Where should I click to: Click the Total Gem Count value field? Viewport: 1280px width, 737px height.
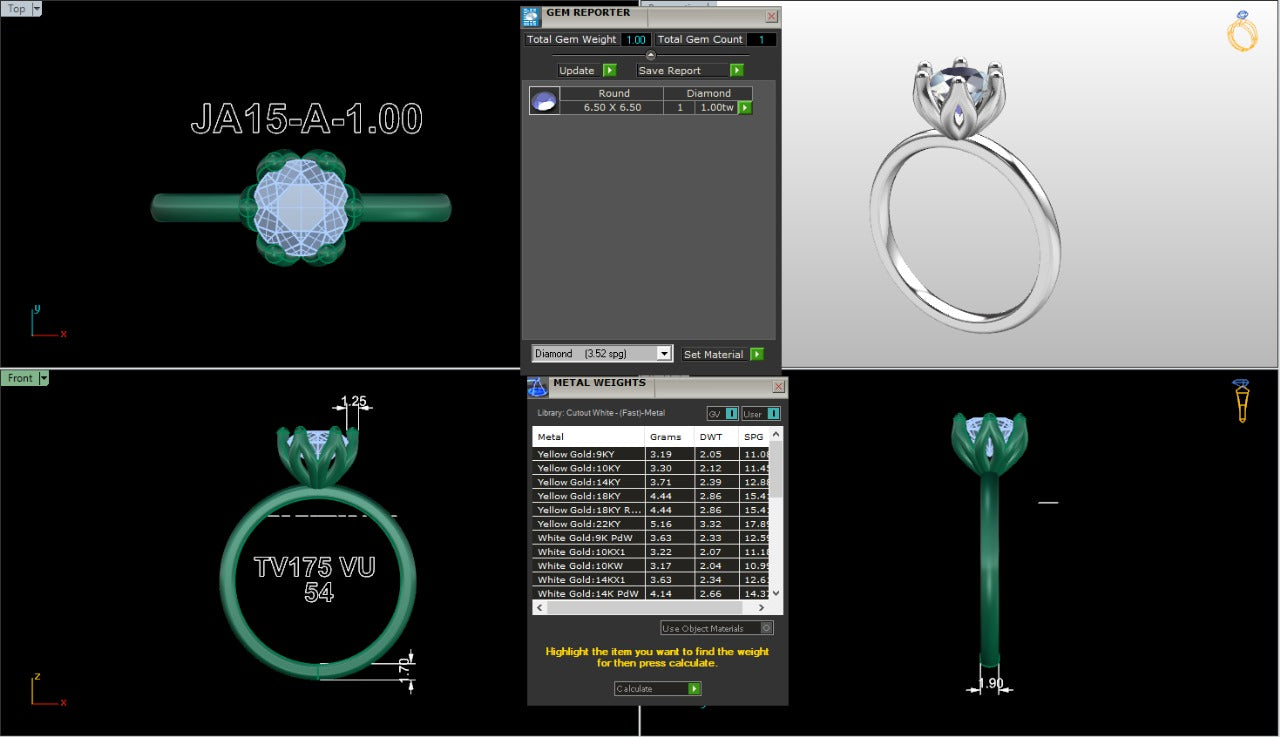tap(761, 40)
